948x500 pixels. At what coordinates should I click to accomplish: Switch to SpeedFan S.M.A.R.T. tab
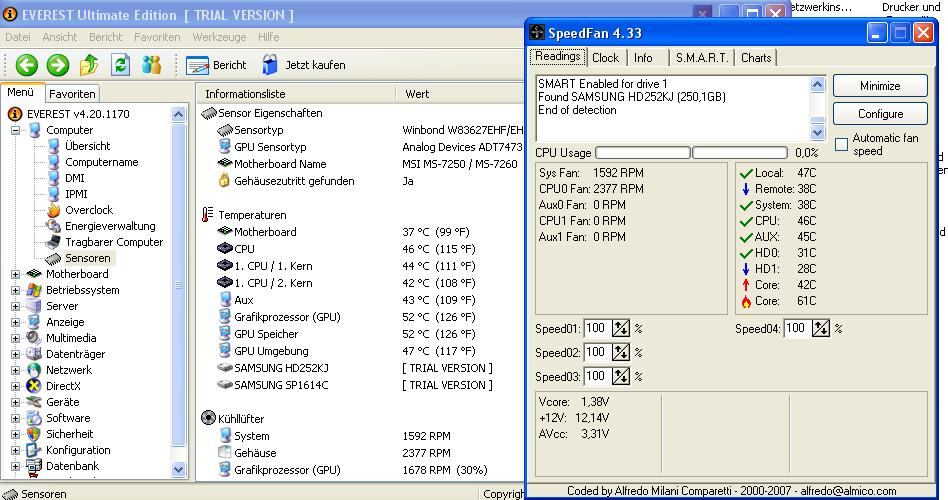(701, 57)
